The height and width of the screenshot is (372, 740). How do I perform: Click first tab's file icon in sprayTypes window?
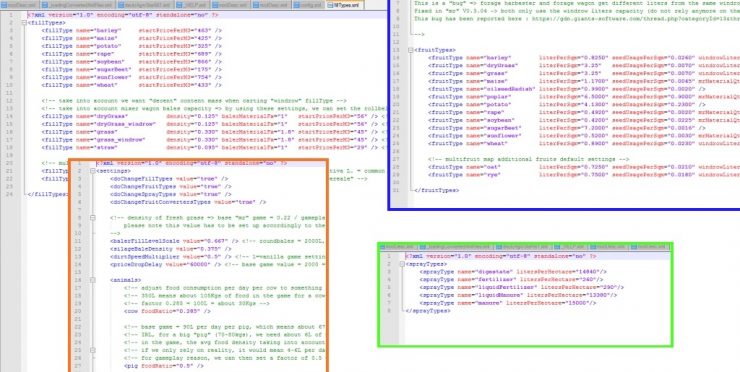[x=383, y=247]
